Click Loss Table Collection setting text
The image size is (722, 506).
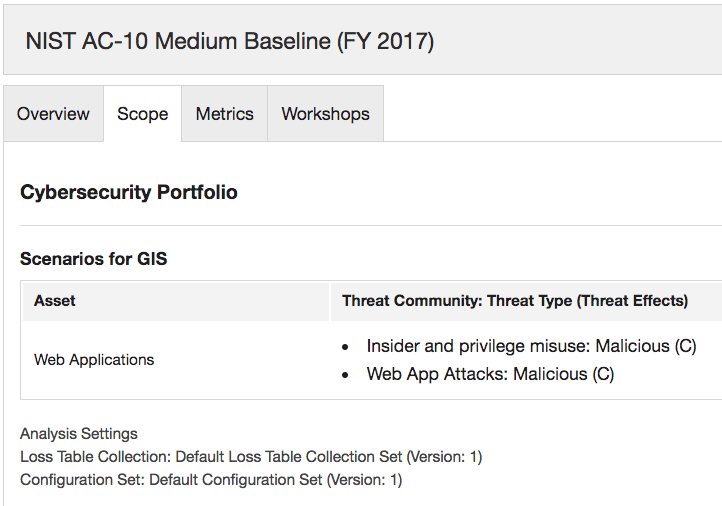coord(251,457)
